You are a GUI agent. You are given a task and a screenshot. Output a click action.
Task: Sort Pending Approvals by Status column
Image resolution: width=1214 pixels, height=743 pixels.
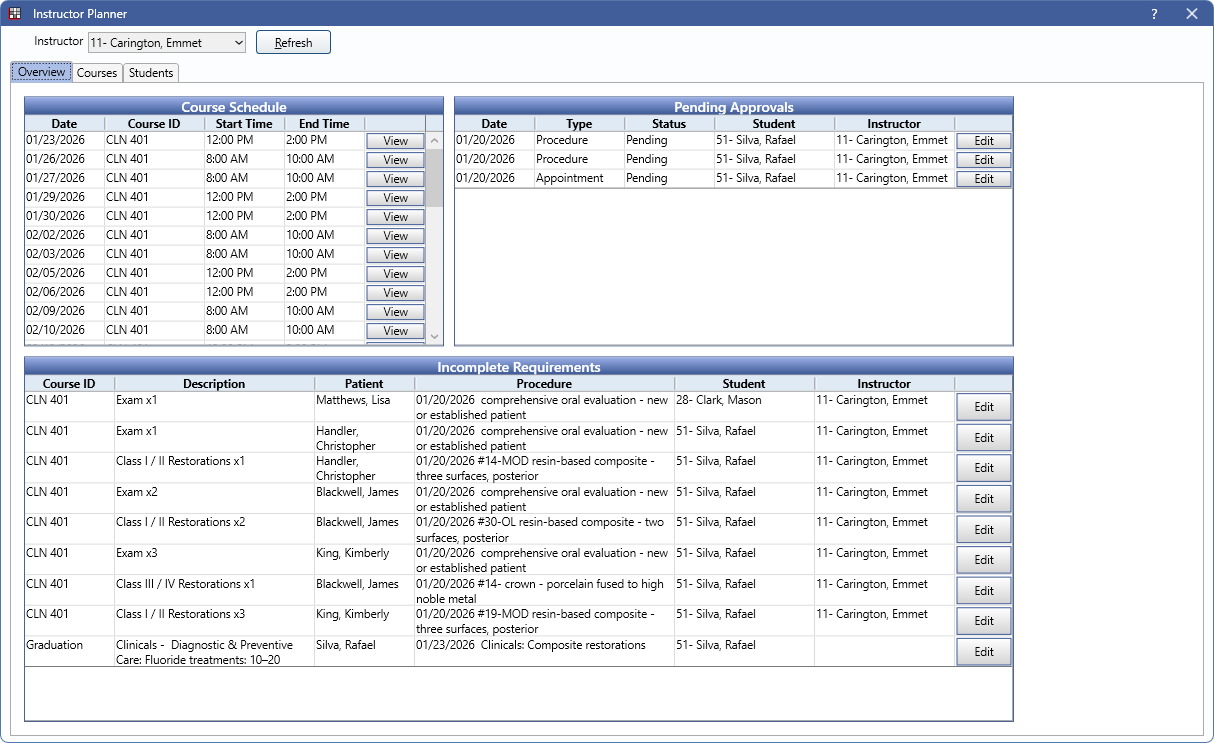click(669, 124)
